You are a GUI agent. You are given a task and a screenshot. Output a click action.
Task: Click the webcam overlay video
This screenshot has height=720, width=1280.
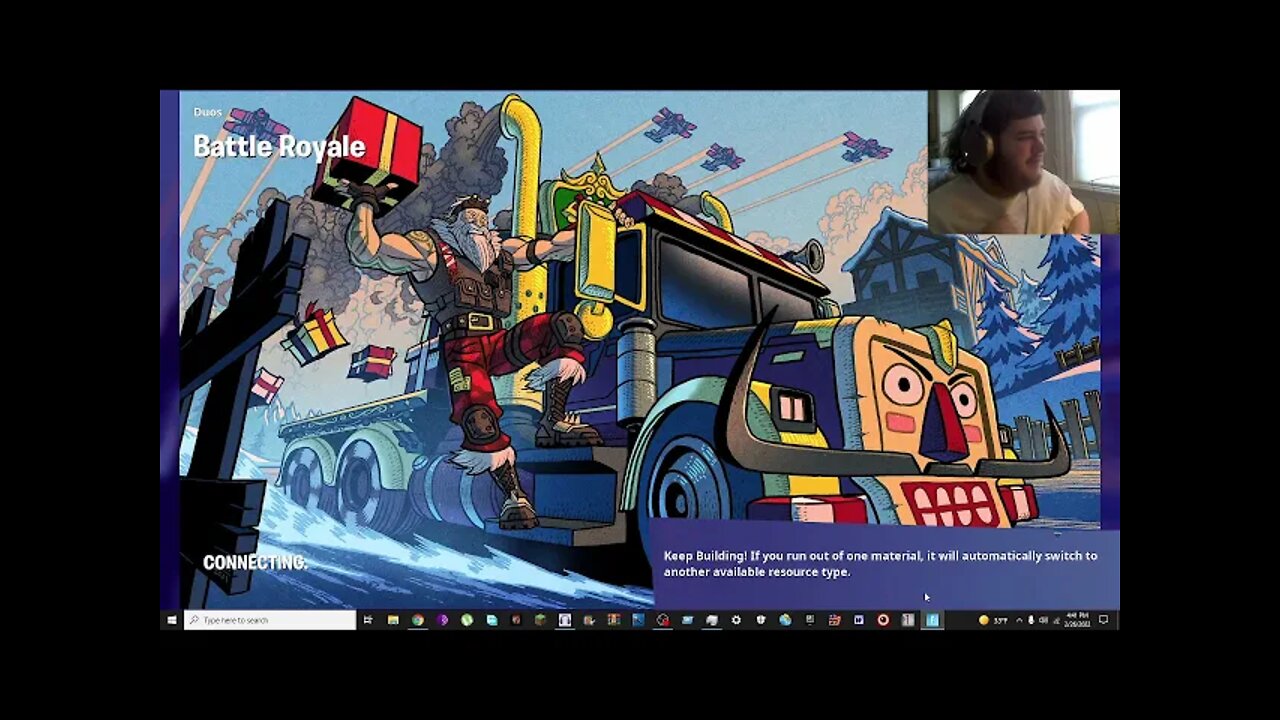tap(1024, 162)
